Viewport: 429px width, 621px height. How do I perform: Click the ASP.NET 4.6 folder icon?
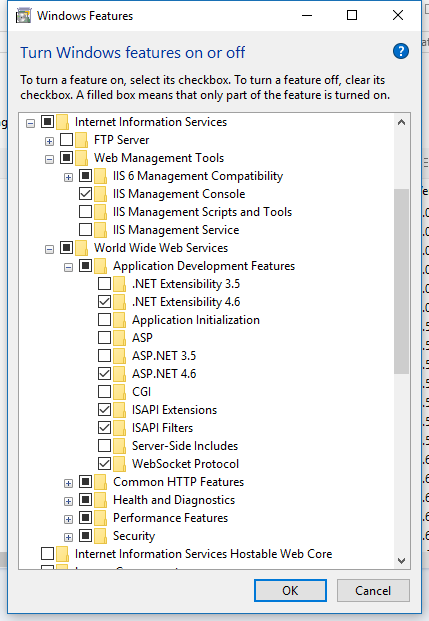pyautogui.click(x=119, y=373)
